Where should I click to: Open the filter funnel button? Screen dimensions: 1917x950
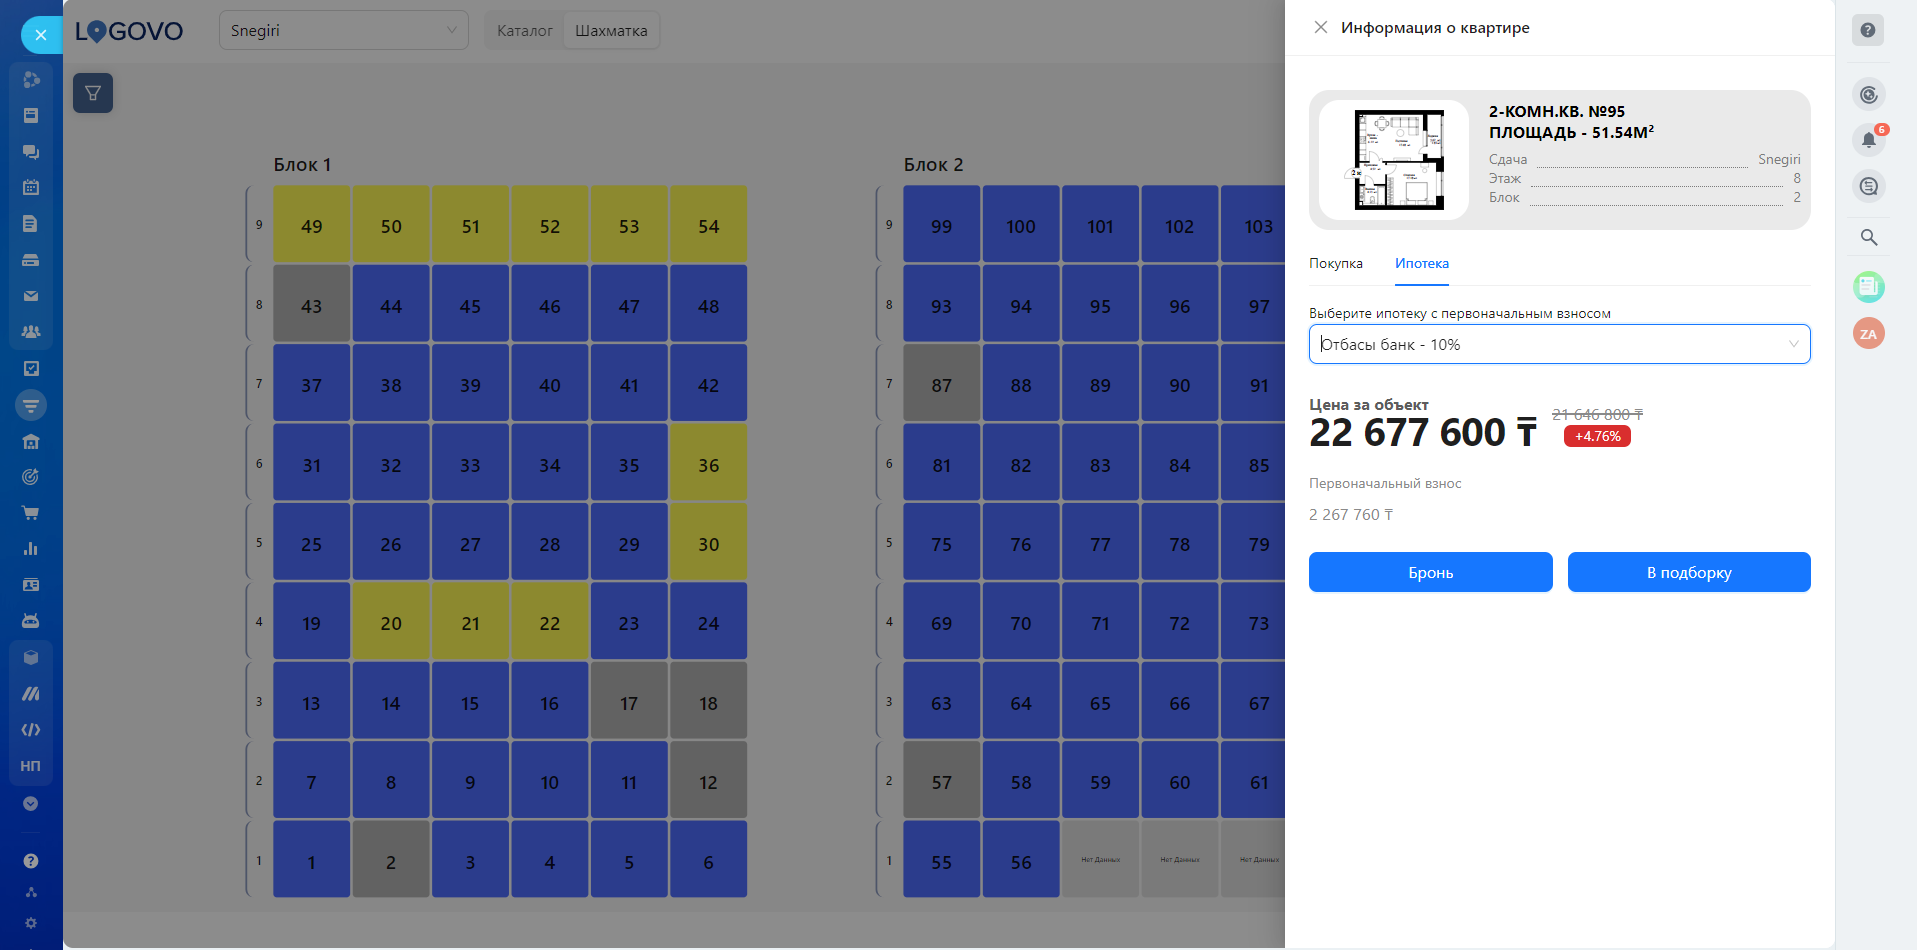(93, 93)
